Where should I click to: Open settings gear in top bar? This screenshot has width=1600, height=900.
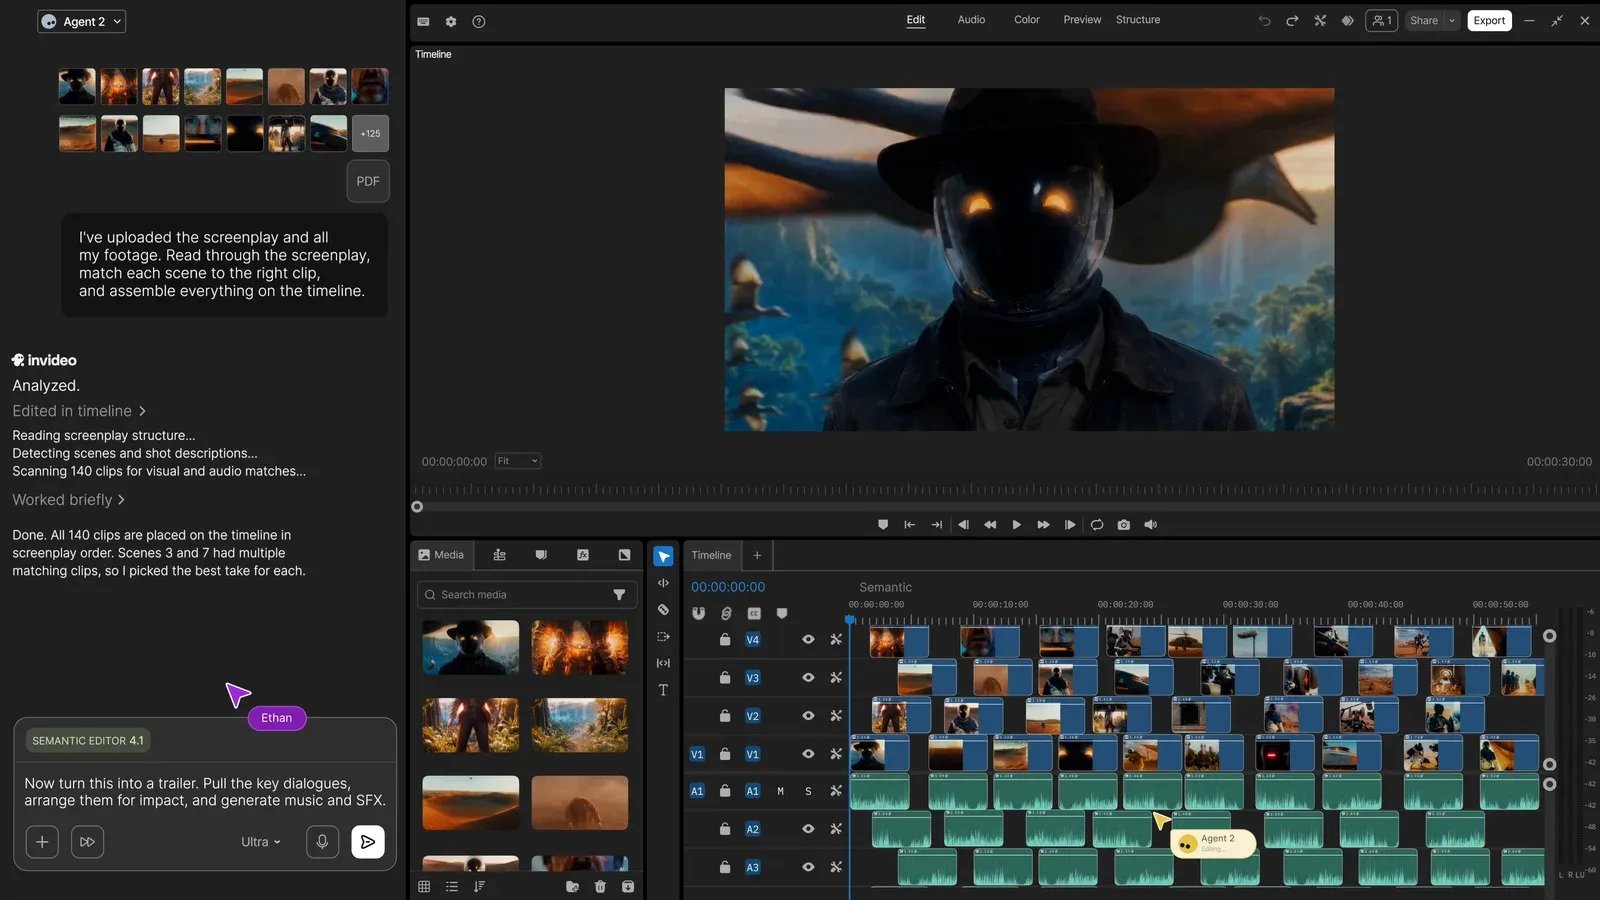coord(451,21)
